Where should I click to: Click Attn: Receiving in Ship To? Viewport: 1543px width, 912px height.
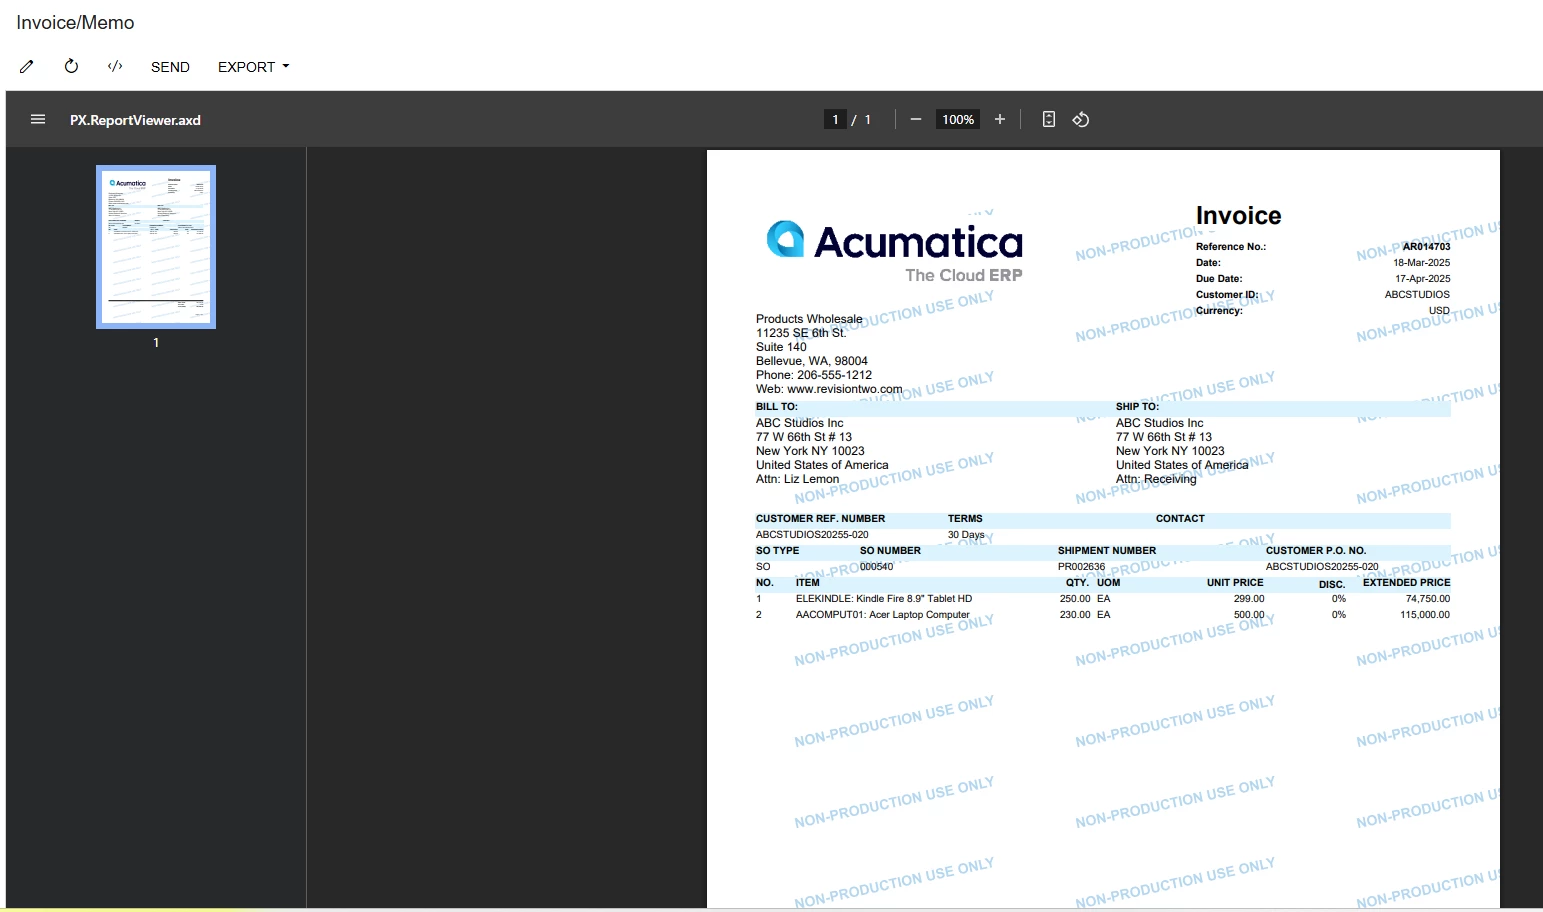1155,479
